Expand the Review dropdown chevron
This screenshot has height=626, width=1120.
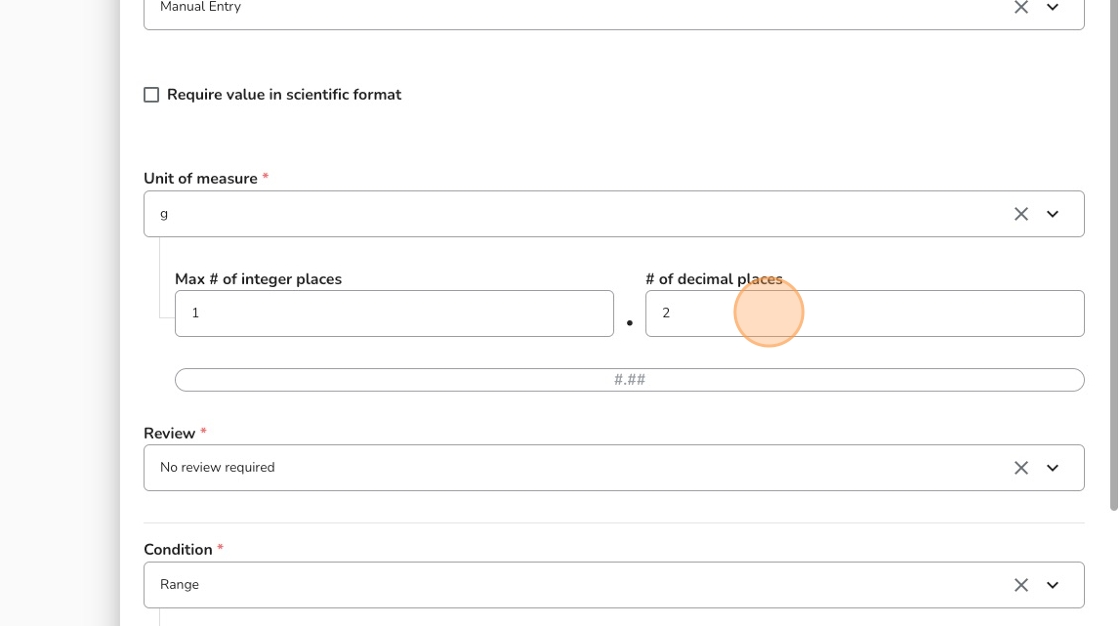pyautogui.click(x=1052, y=468)
